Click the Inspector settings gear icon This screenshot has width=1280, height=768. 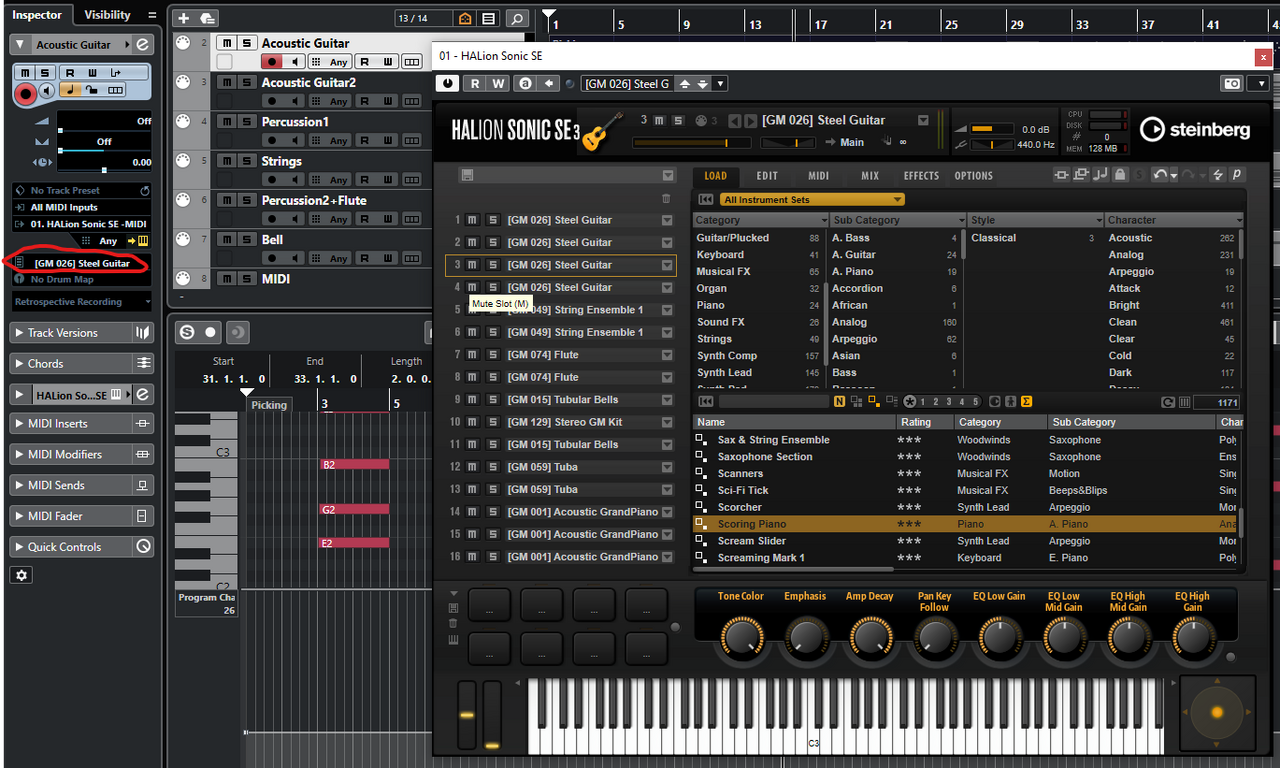coord(22,575)
